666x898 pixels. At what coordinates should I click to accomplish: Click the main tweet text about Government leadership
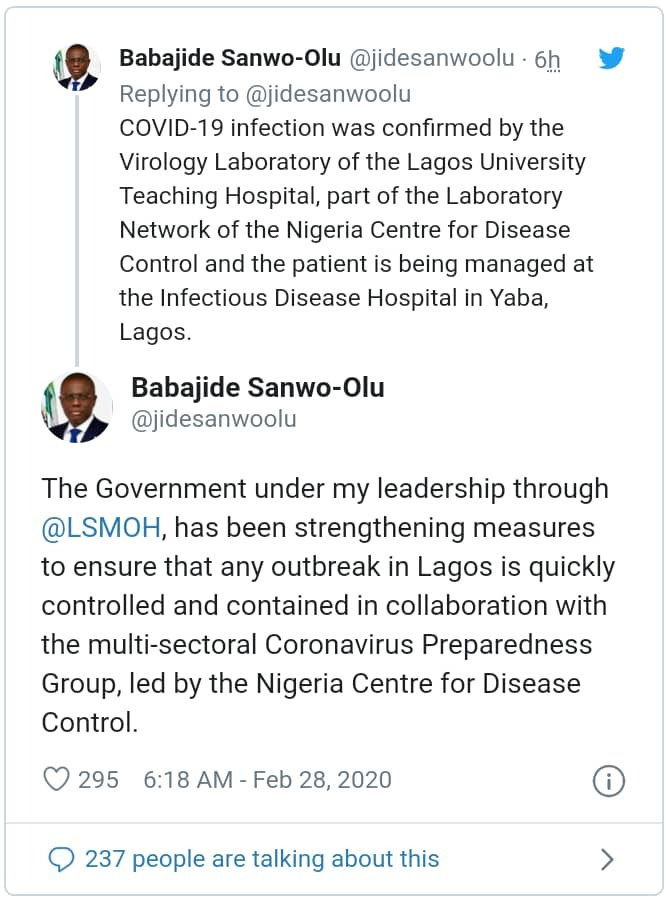click(325, 605)
